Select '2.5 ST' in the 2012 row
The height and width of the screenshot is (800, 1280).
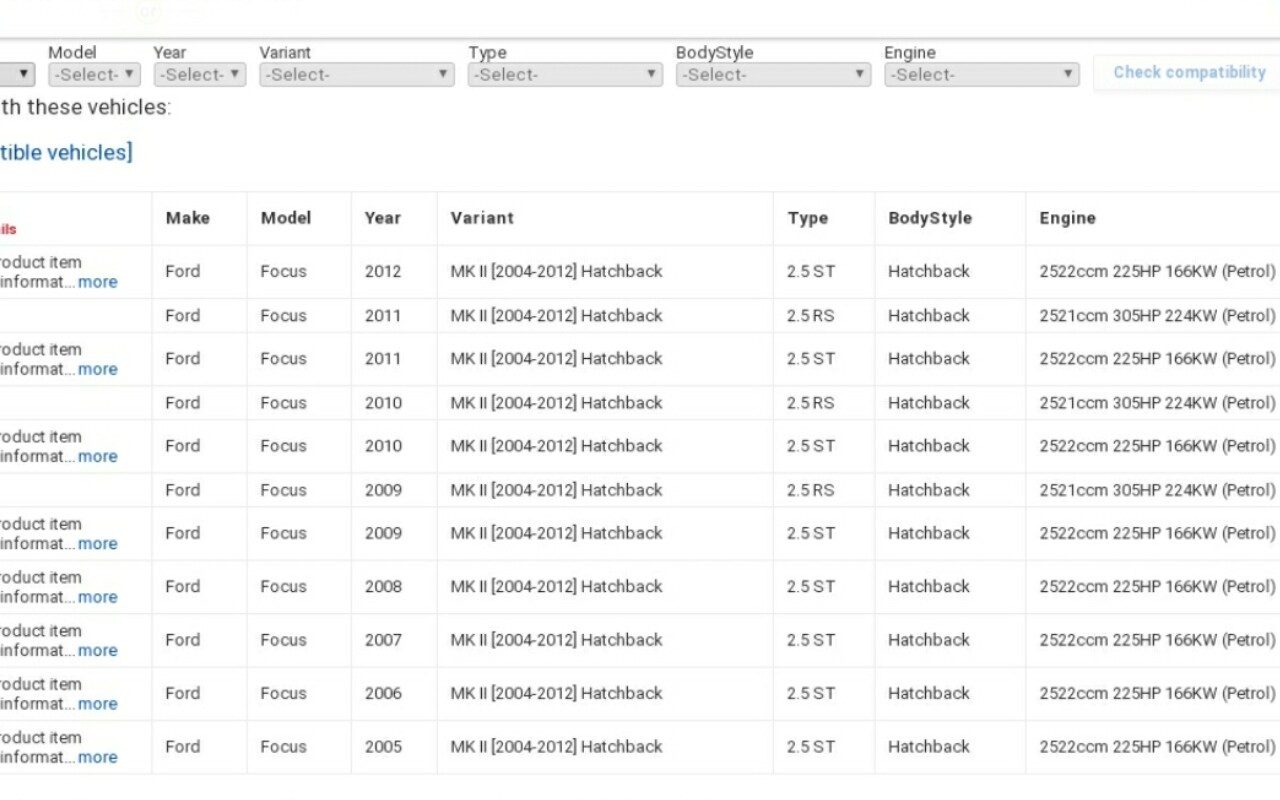810,271
